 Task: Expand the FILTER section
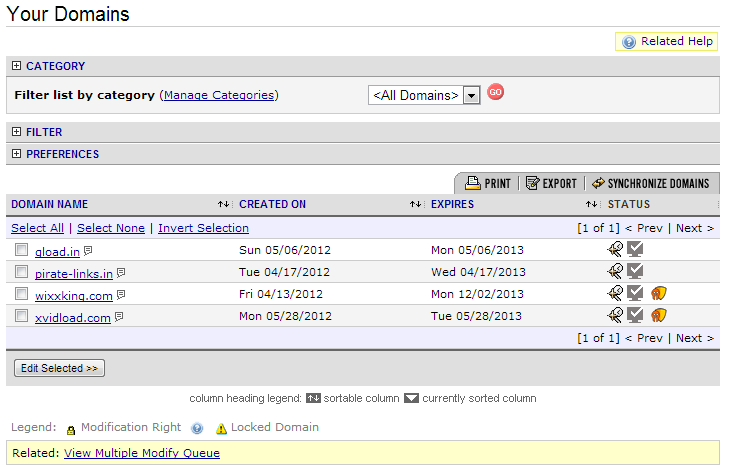(16, 132)
